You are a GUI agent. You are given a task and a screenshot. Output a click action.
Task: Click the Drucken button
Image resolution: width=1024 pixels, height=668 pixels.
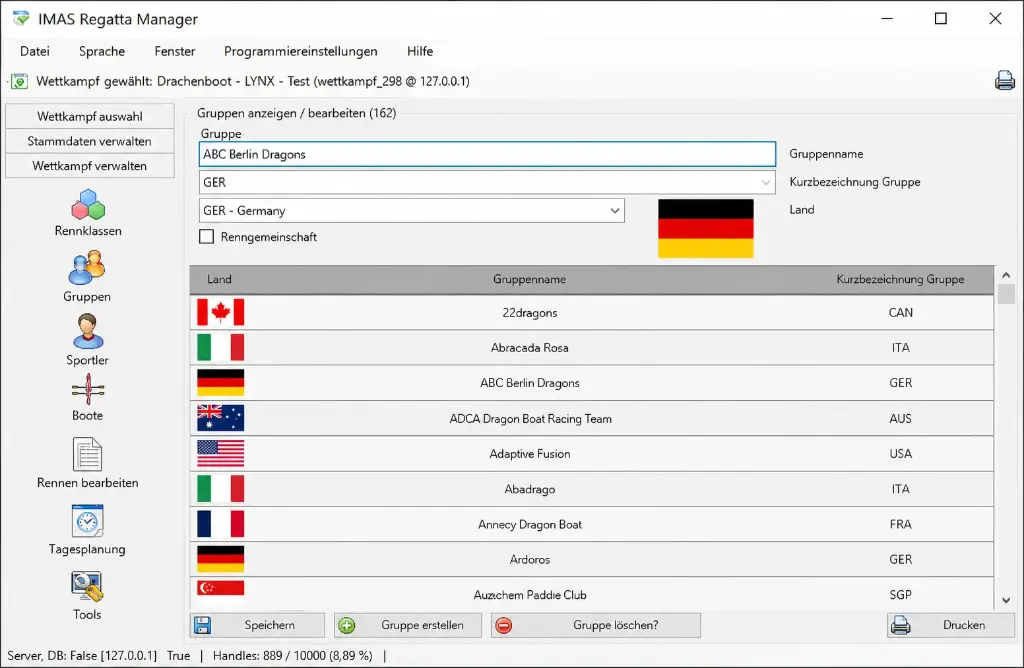951,625
